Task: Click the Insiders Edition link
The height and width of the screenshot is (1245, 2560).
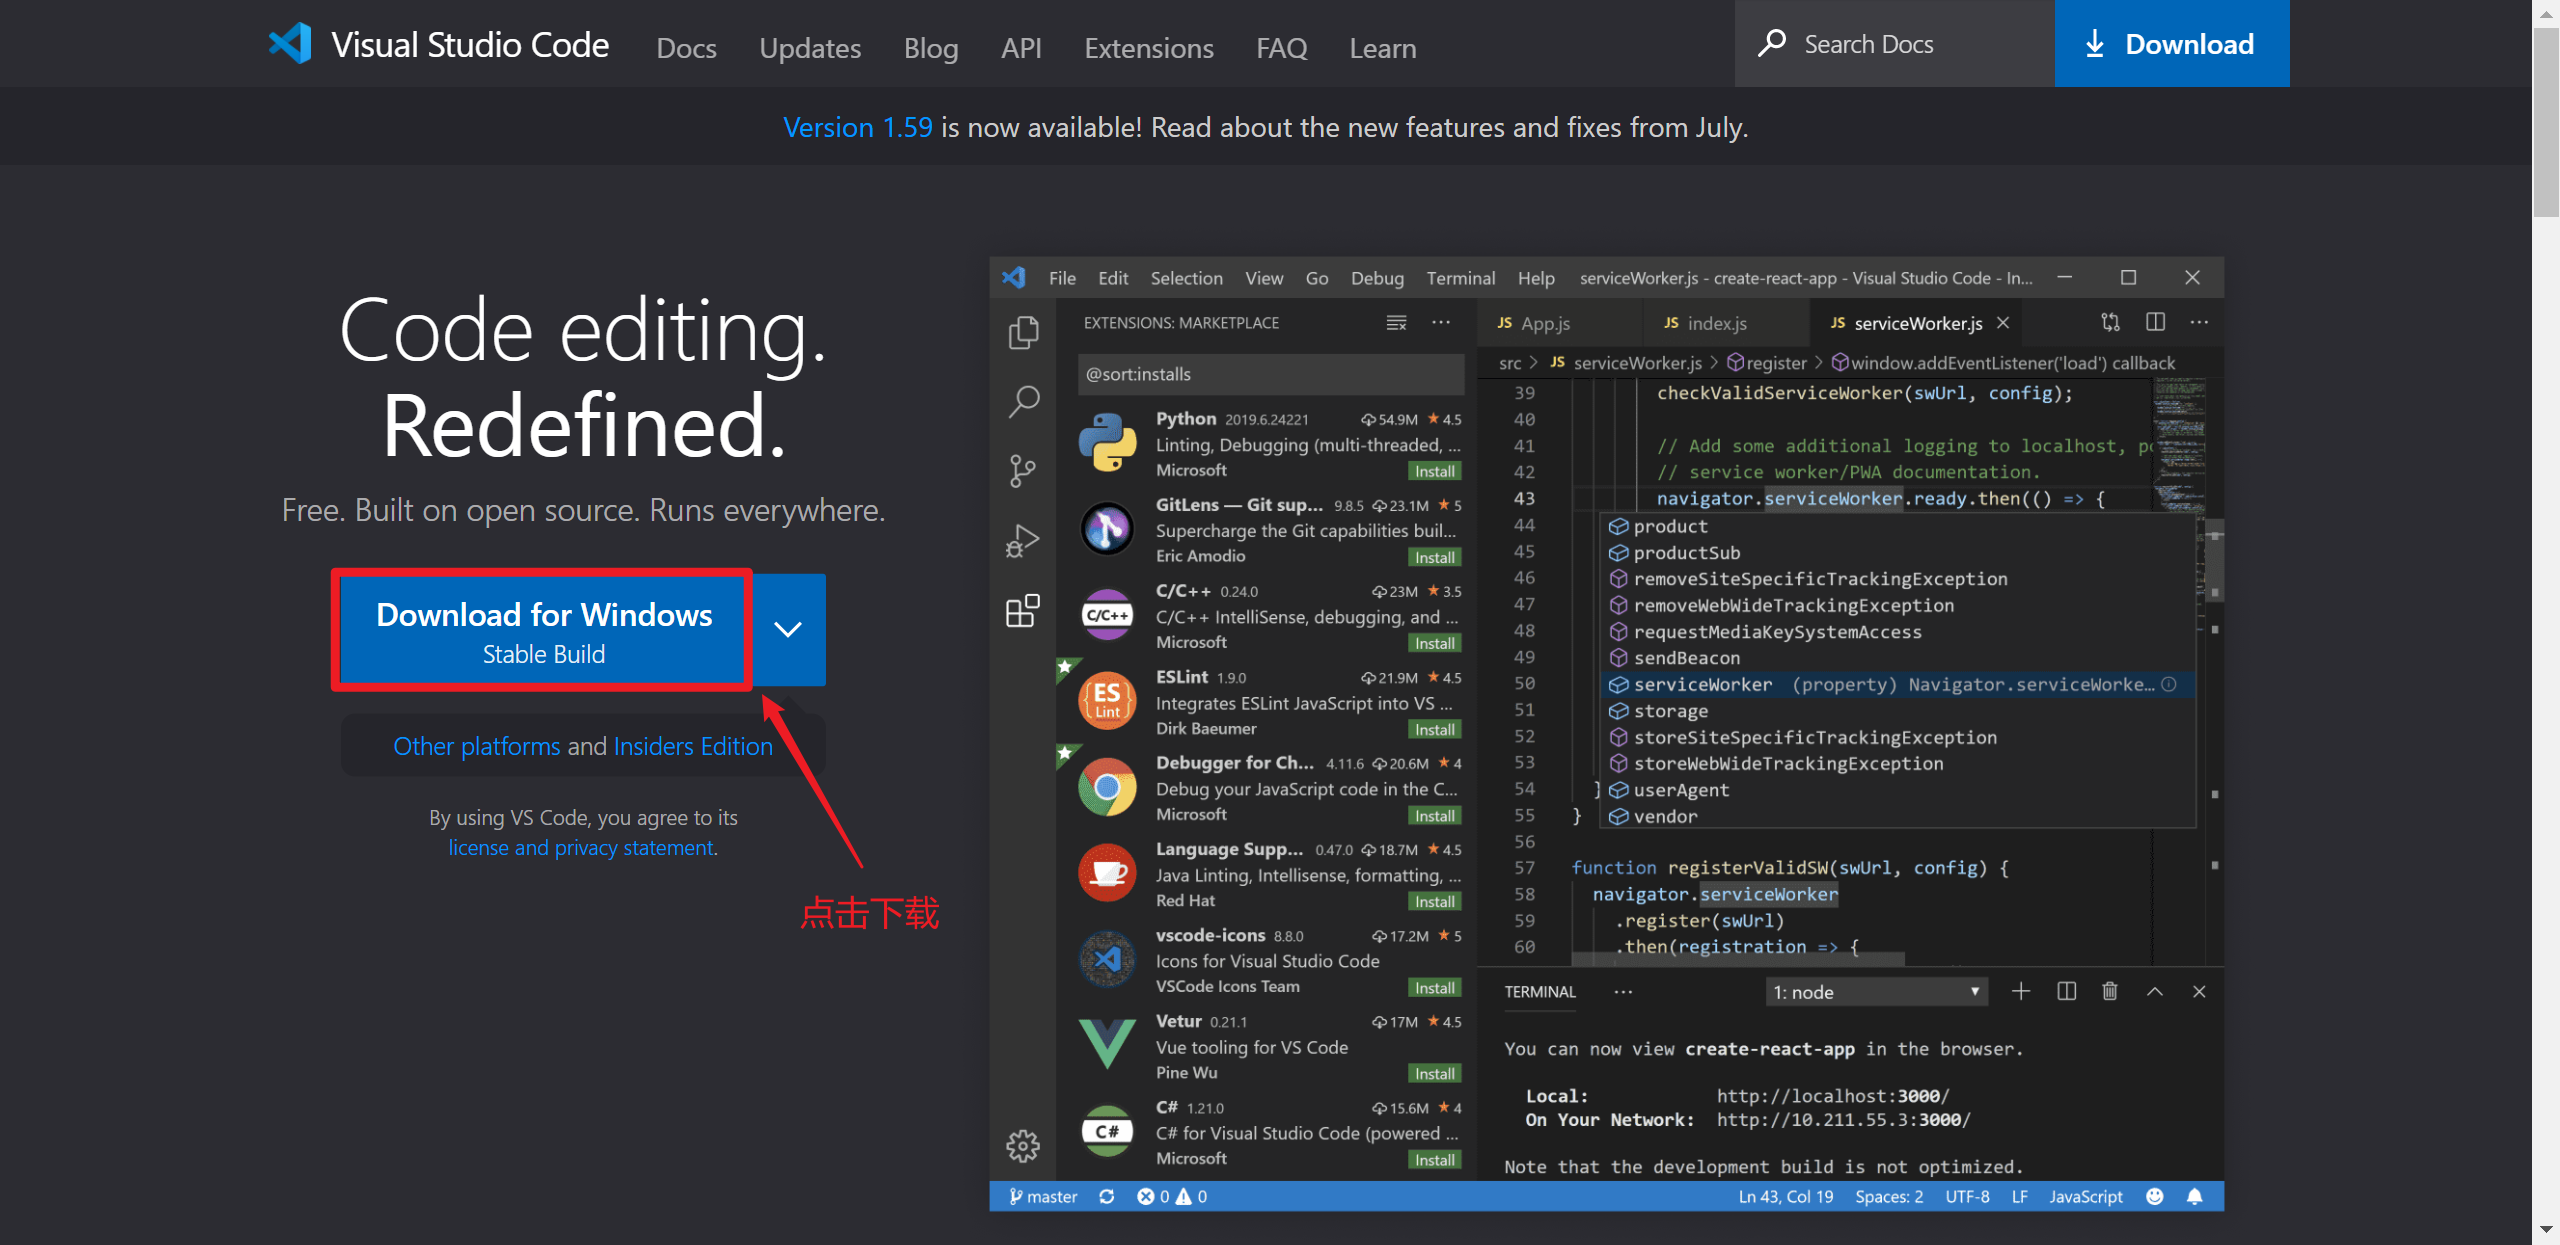Action: [x=693, y=746]
